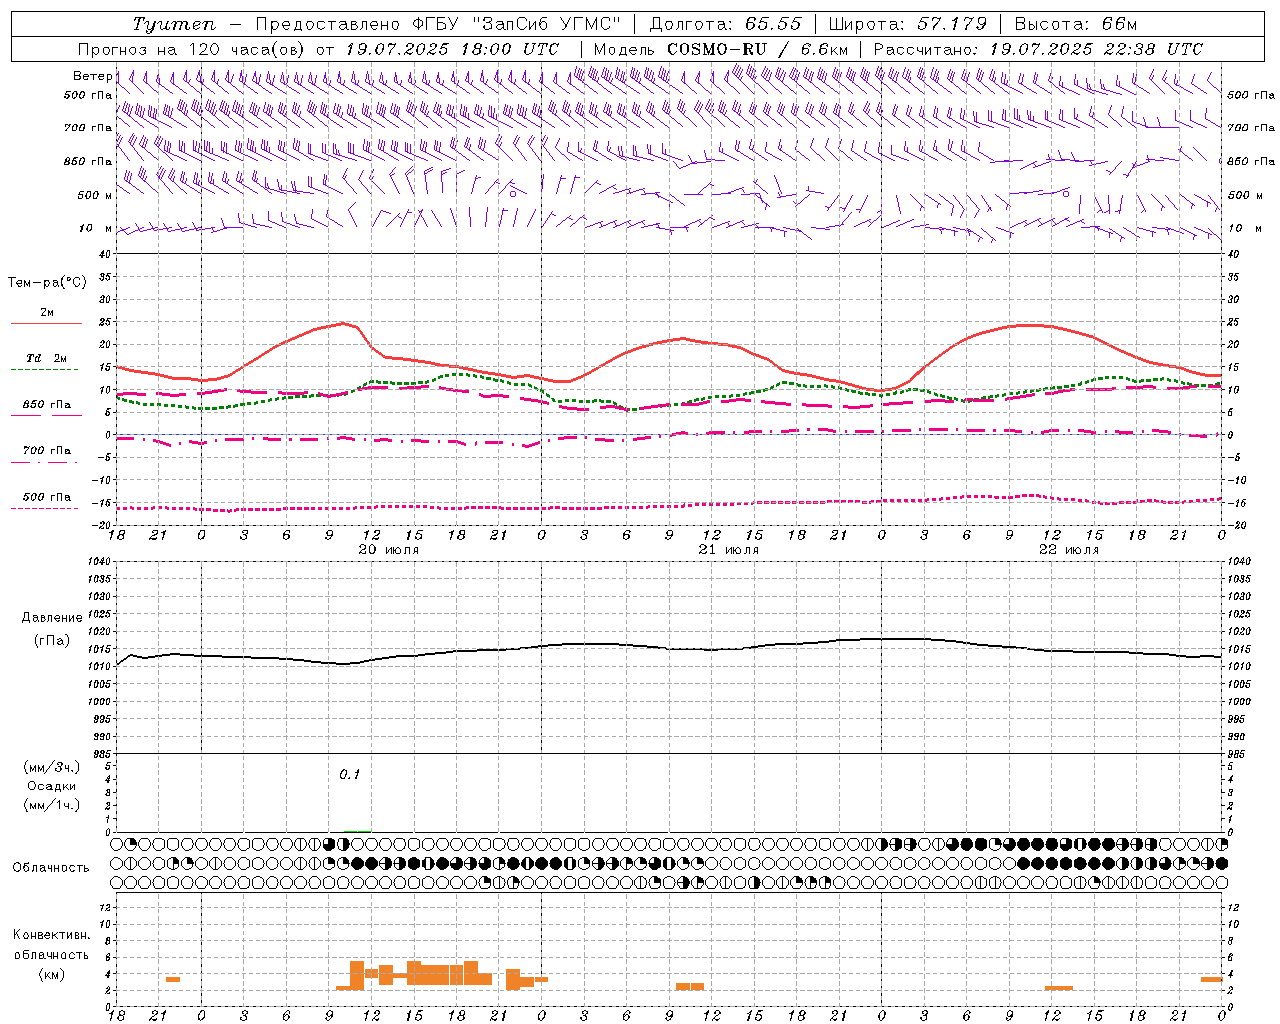The height and width of the screenshot is (1024, 1280).
Task: Click the Тем-ра(°C) panel label
Action: click(x=47, y=283)
